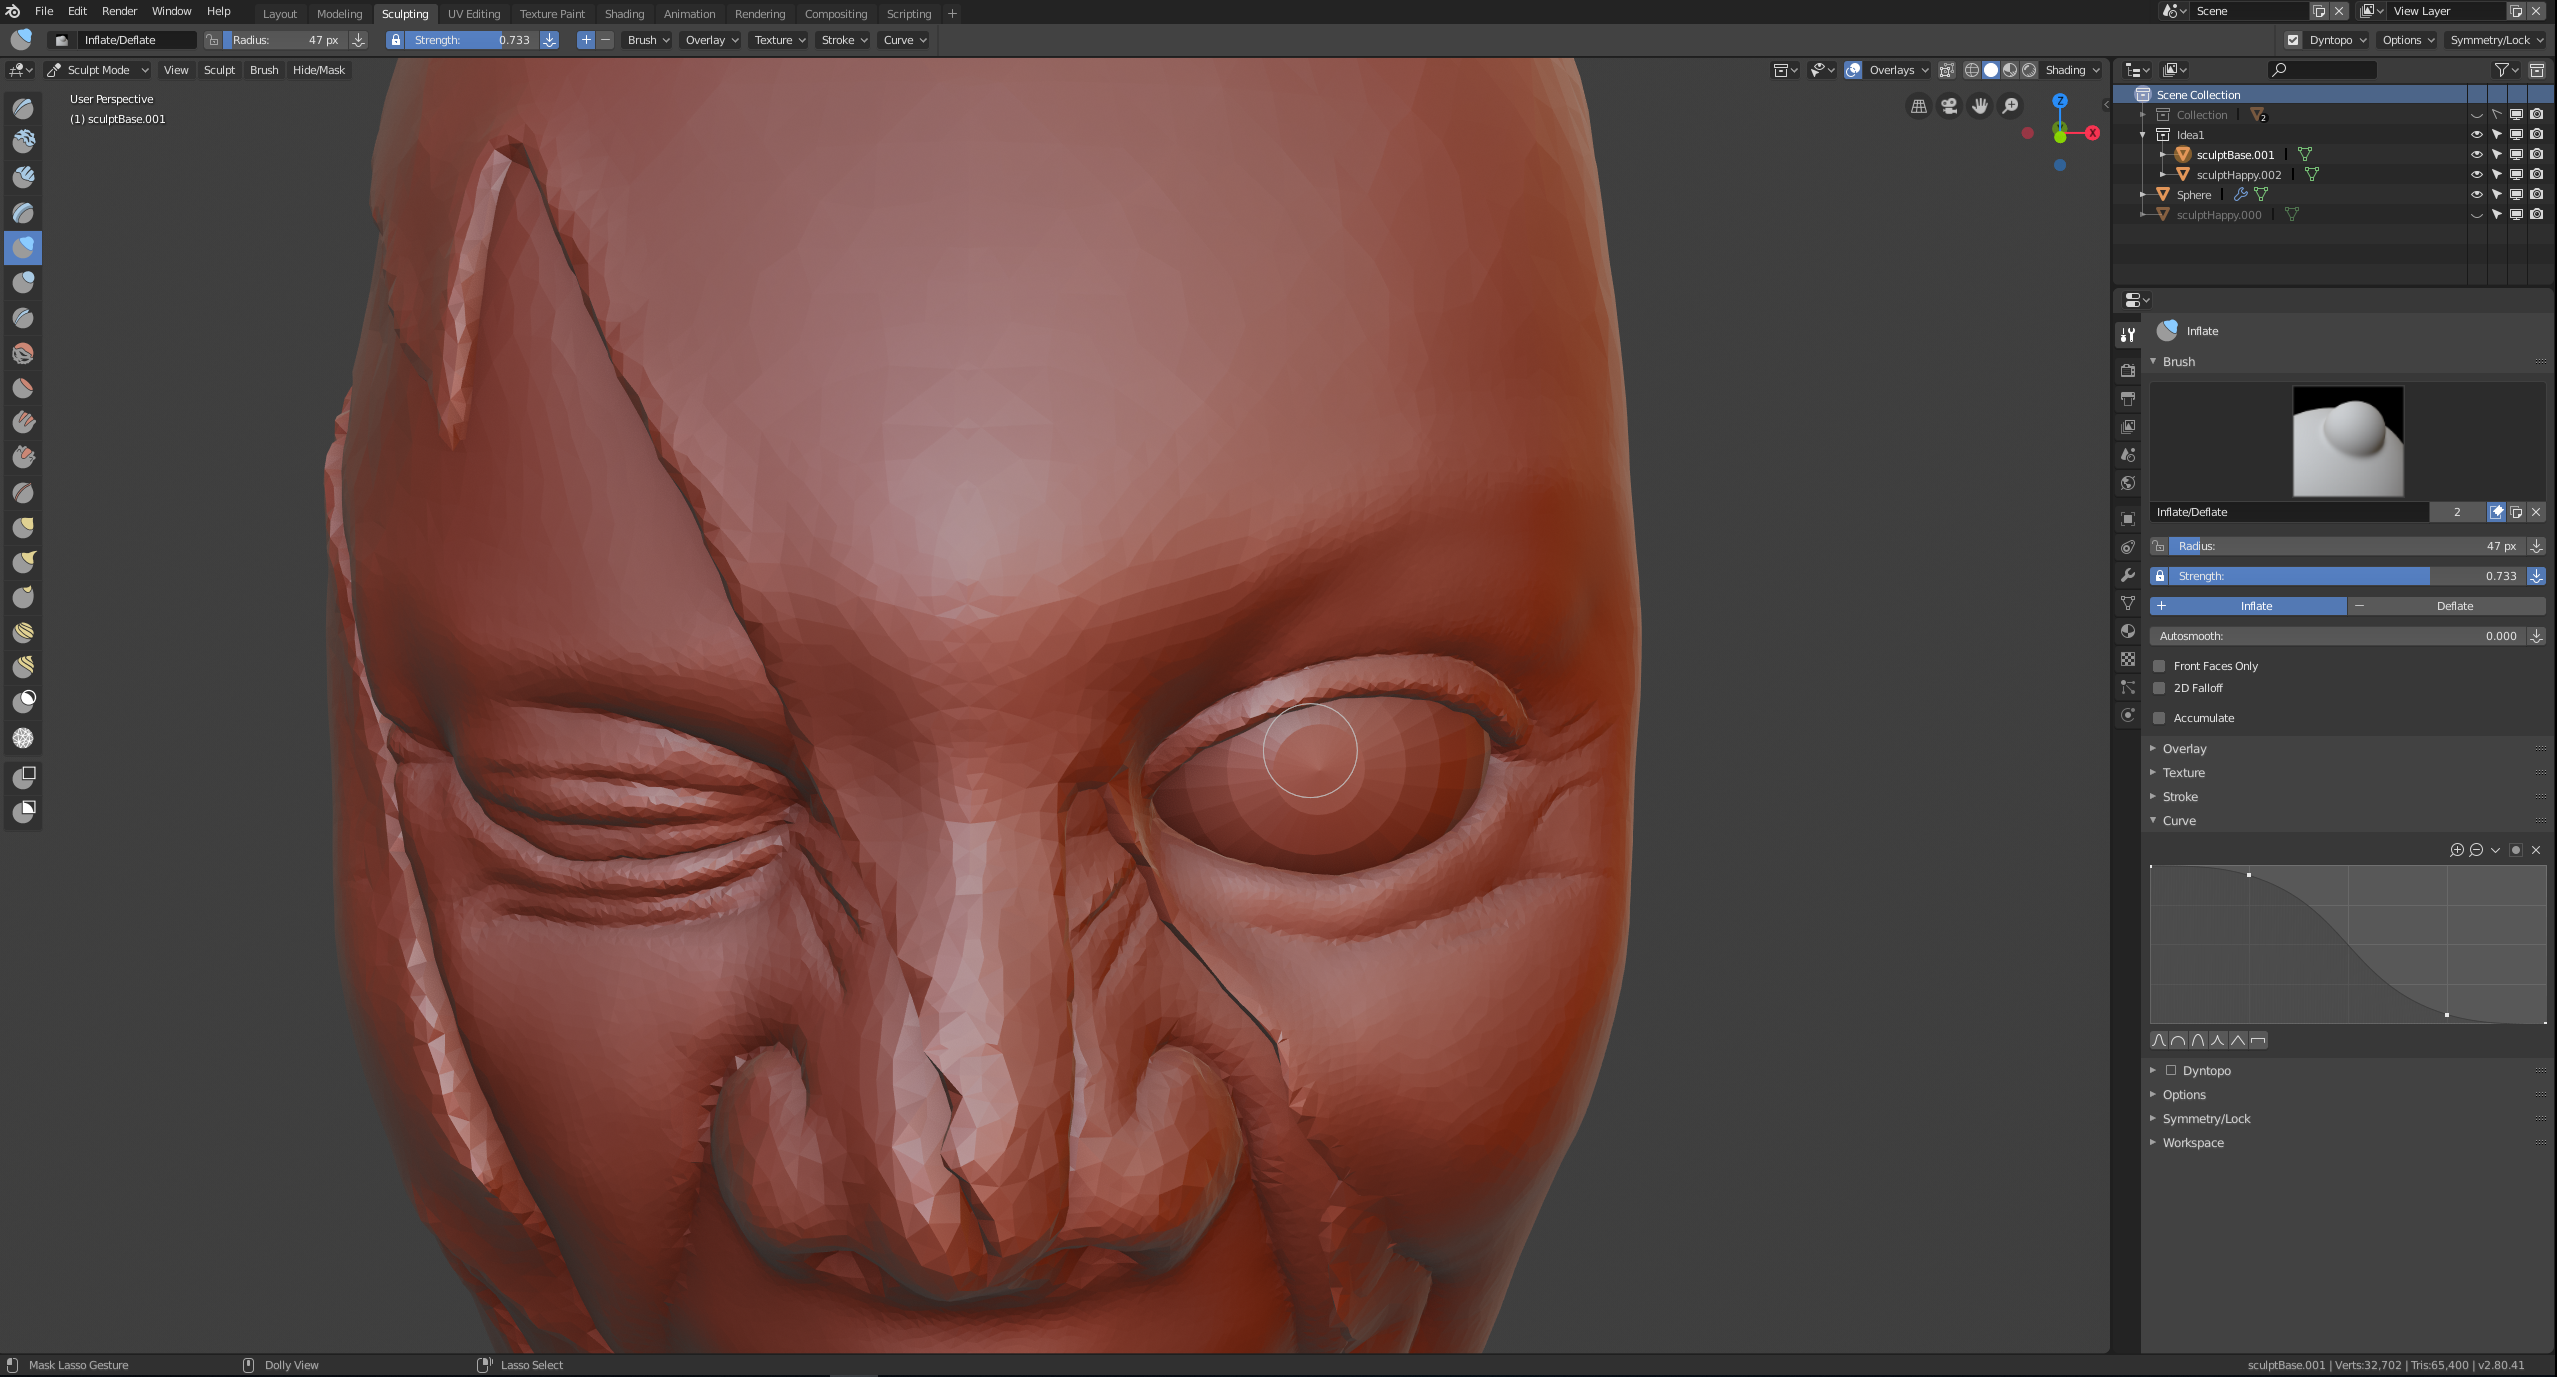
Task: Select the Mask brush tool
Action: 23,701
